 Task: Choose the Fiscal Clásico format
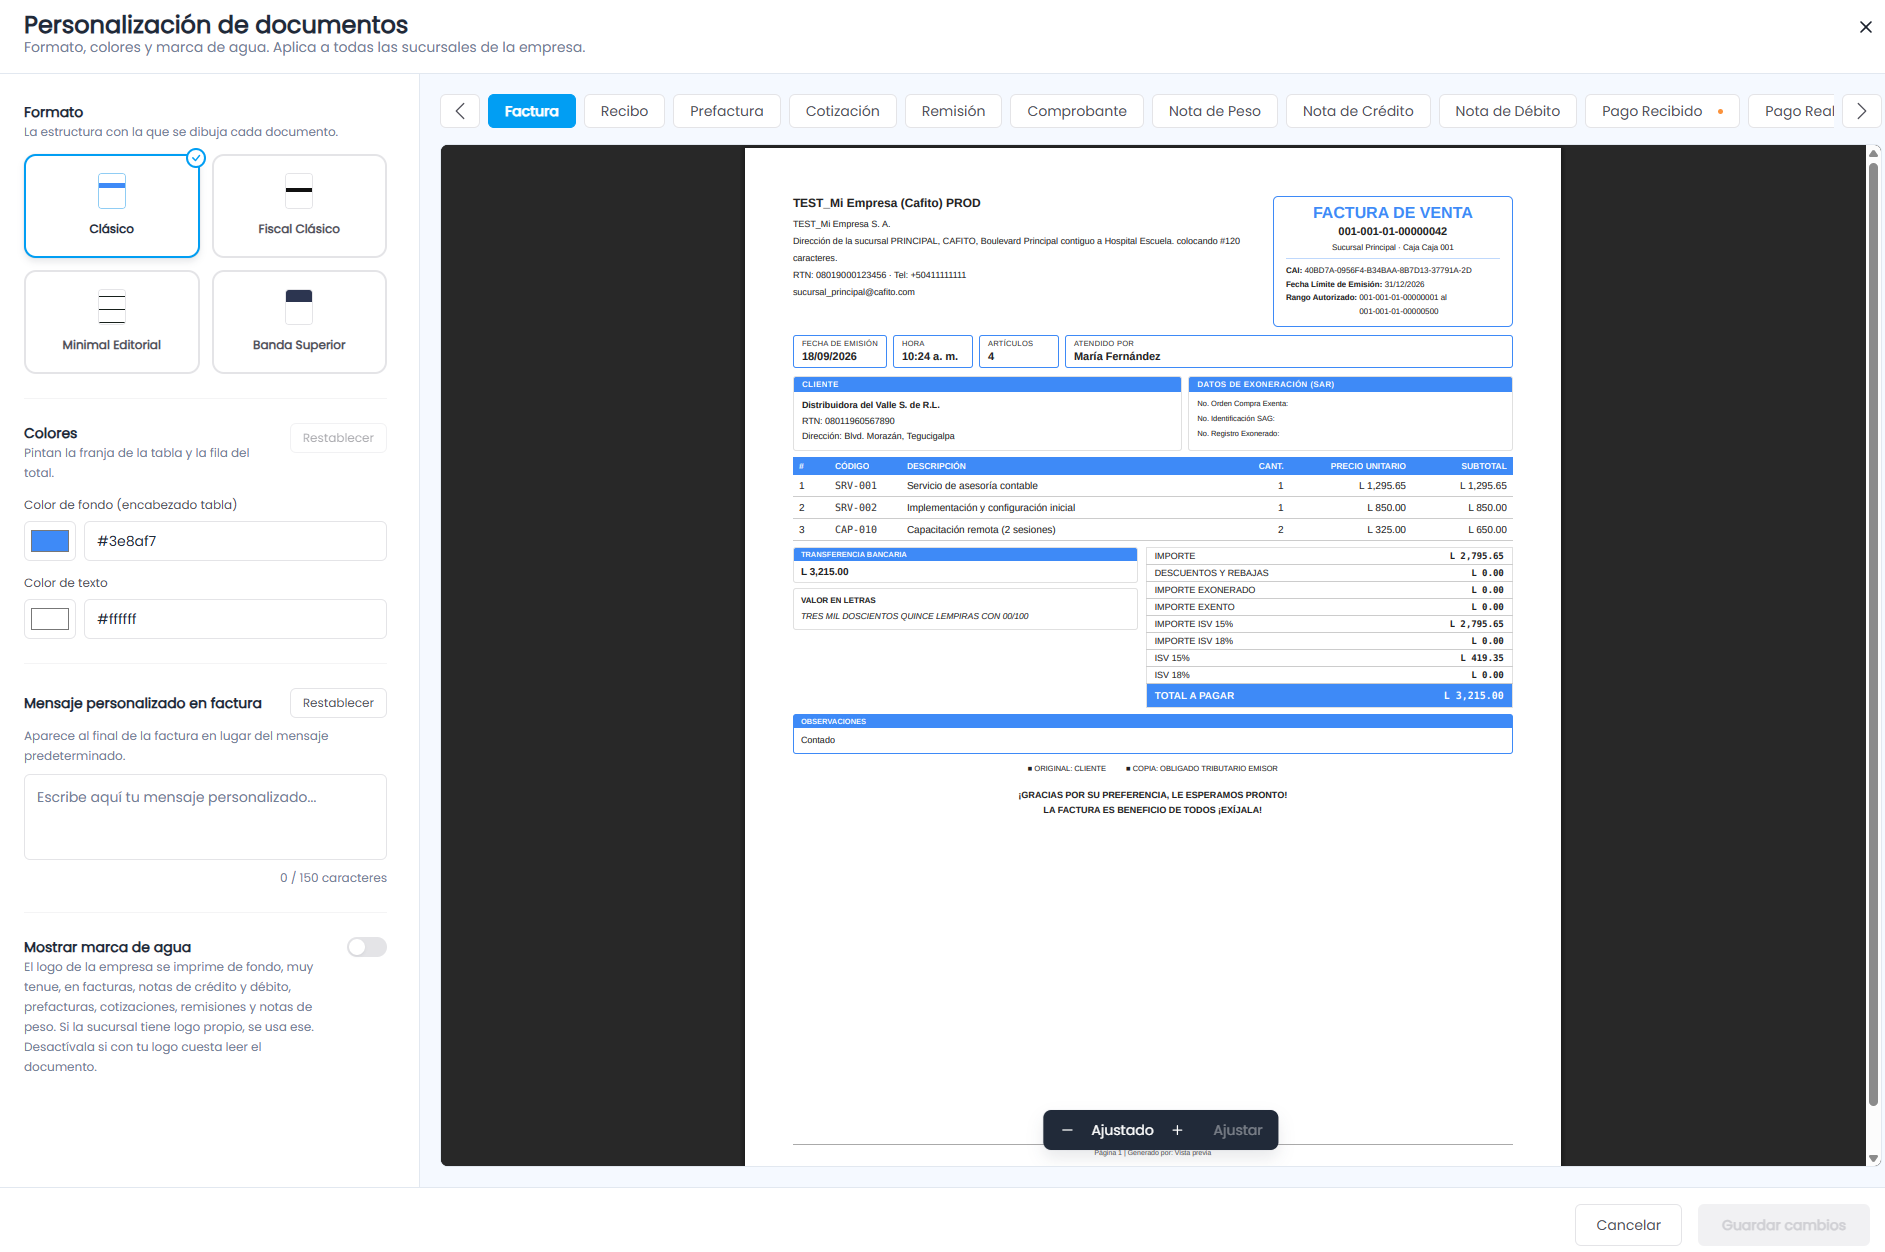coord(299,206)
